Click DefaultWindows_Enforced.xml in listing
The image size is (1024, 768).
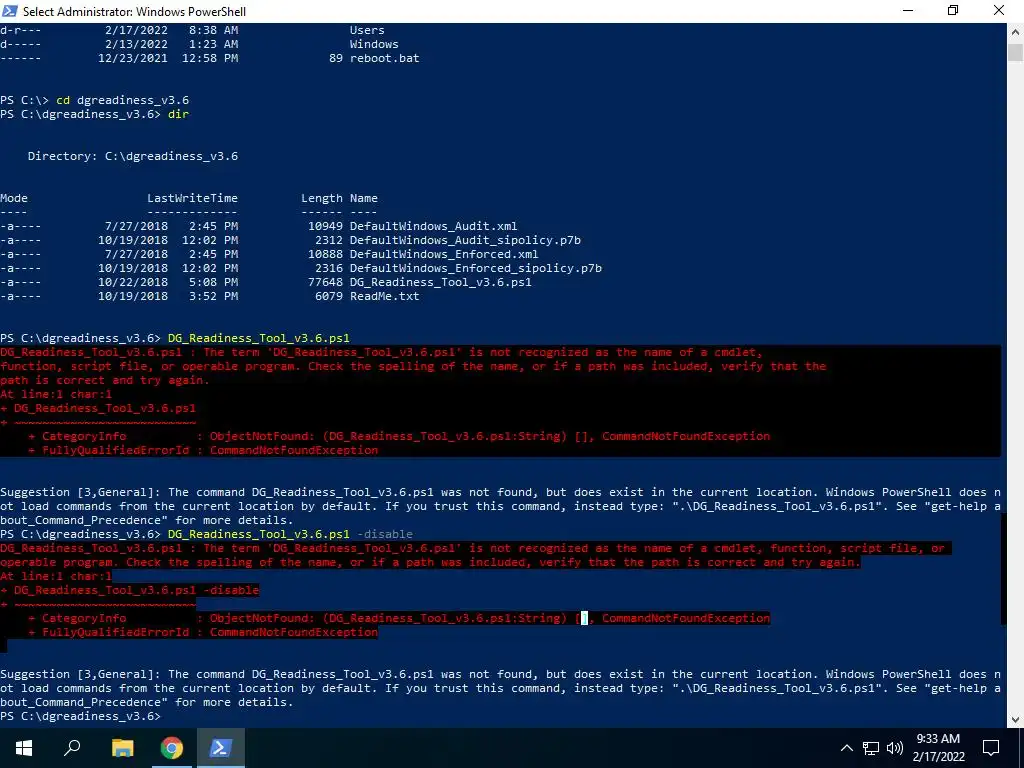[x=444, y=254]
